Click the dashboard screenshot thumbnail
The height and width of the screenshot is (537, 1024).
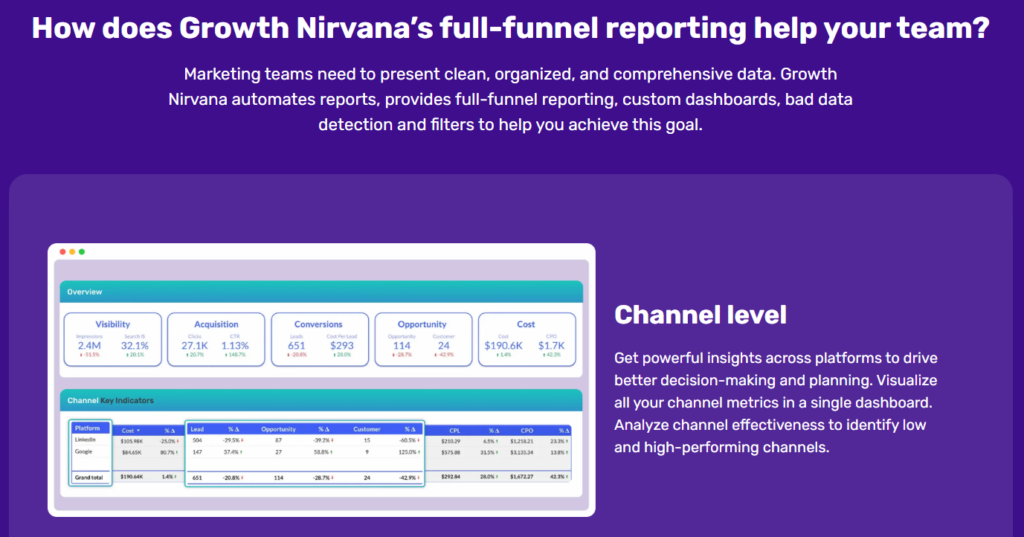coord(321,380)
